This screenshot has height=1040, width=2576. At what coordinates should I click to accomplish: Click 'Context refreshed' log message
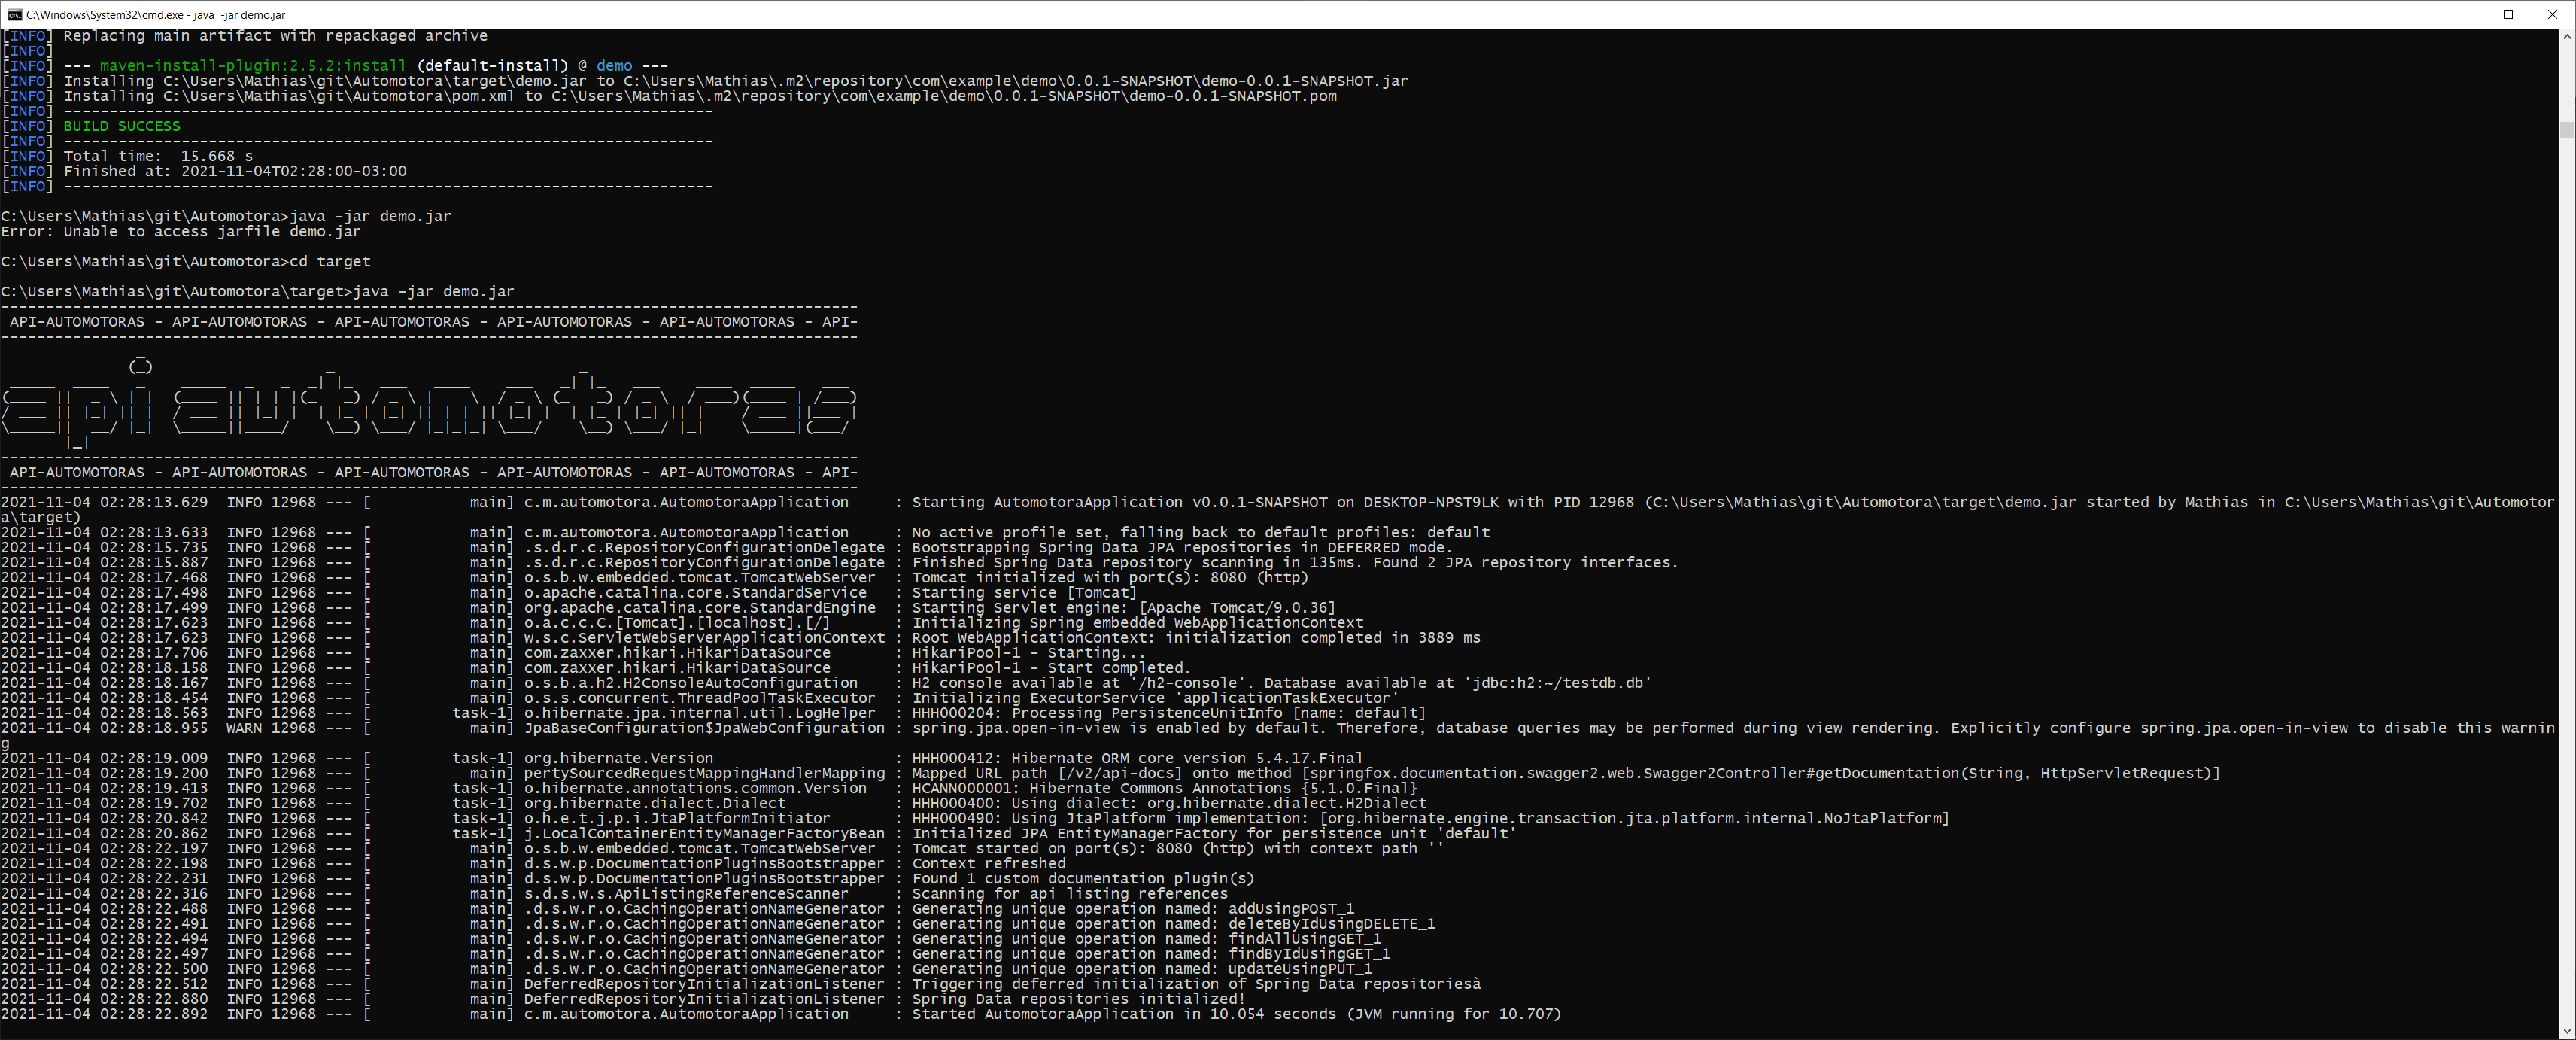tap(988, 863)
